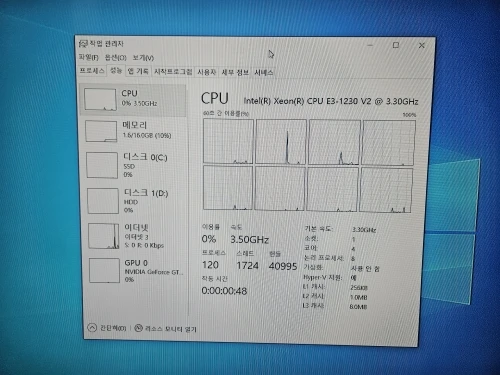Click the Task Manager title bar icon
Screen dimensions: 500x375
pos(83,44)
